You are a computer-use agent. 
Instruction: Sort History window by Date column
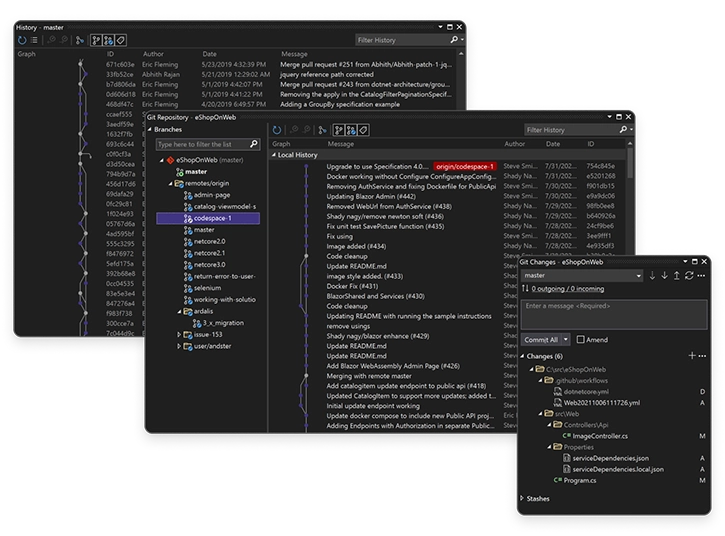(209, 54)
